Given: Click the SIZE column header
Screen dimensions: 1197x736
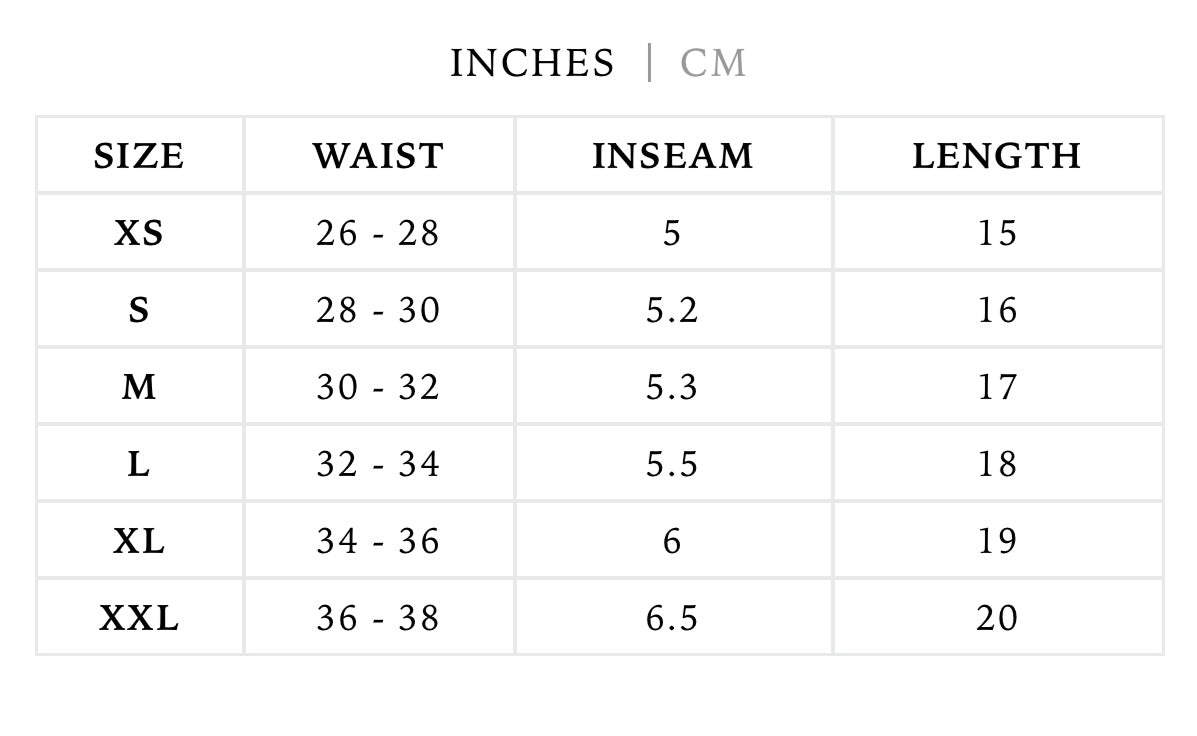Looking at the screenshot, I should (x=139, y=156).
